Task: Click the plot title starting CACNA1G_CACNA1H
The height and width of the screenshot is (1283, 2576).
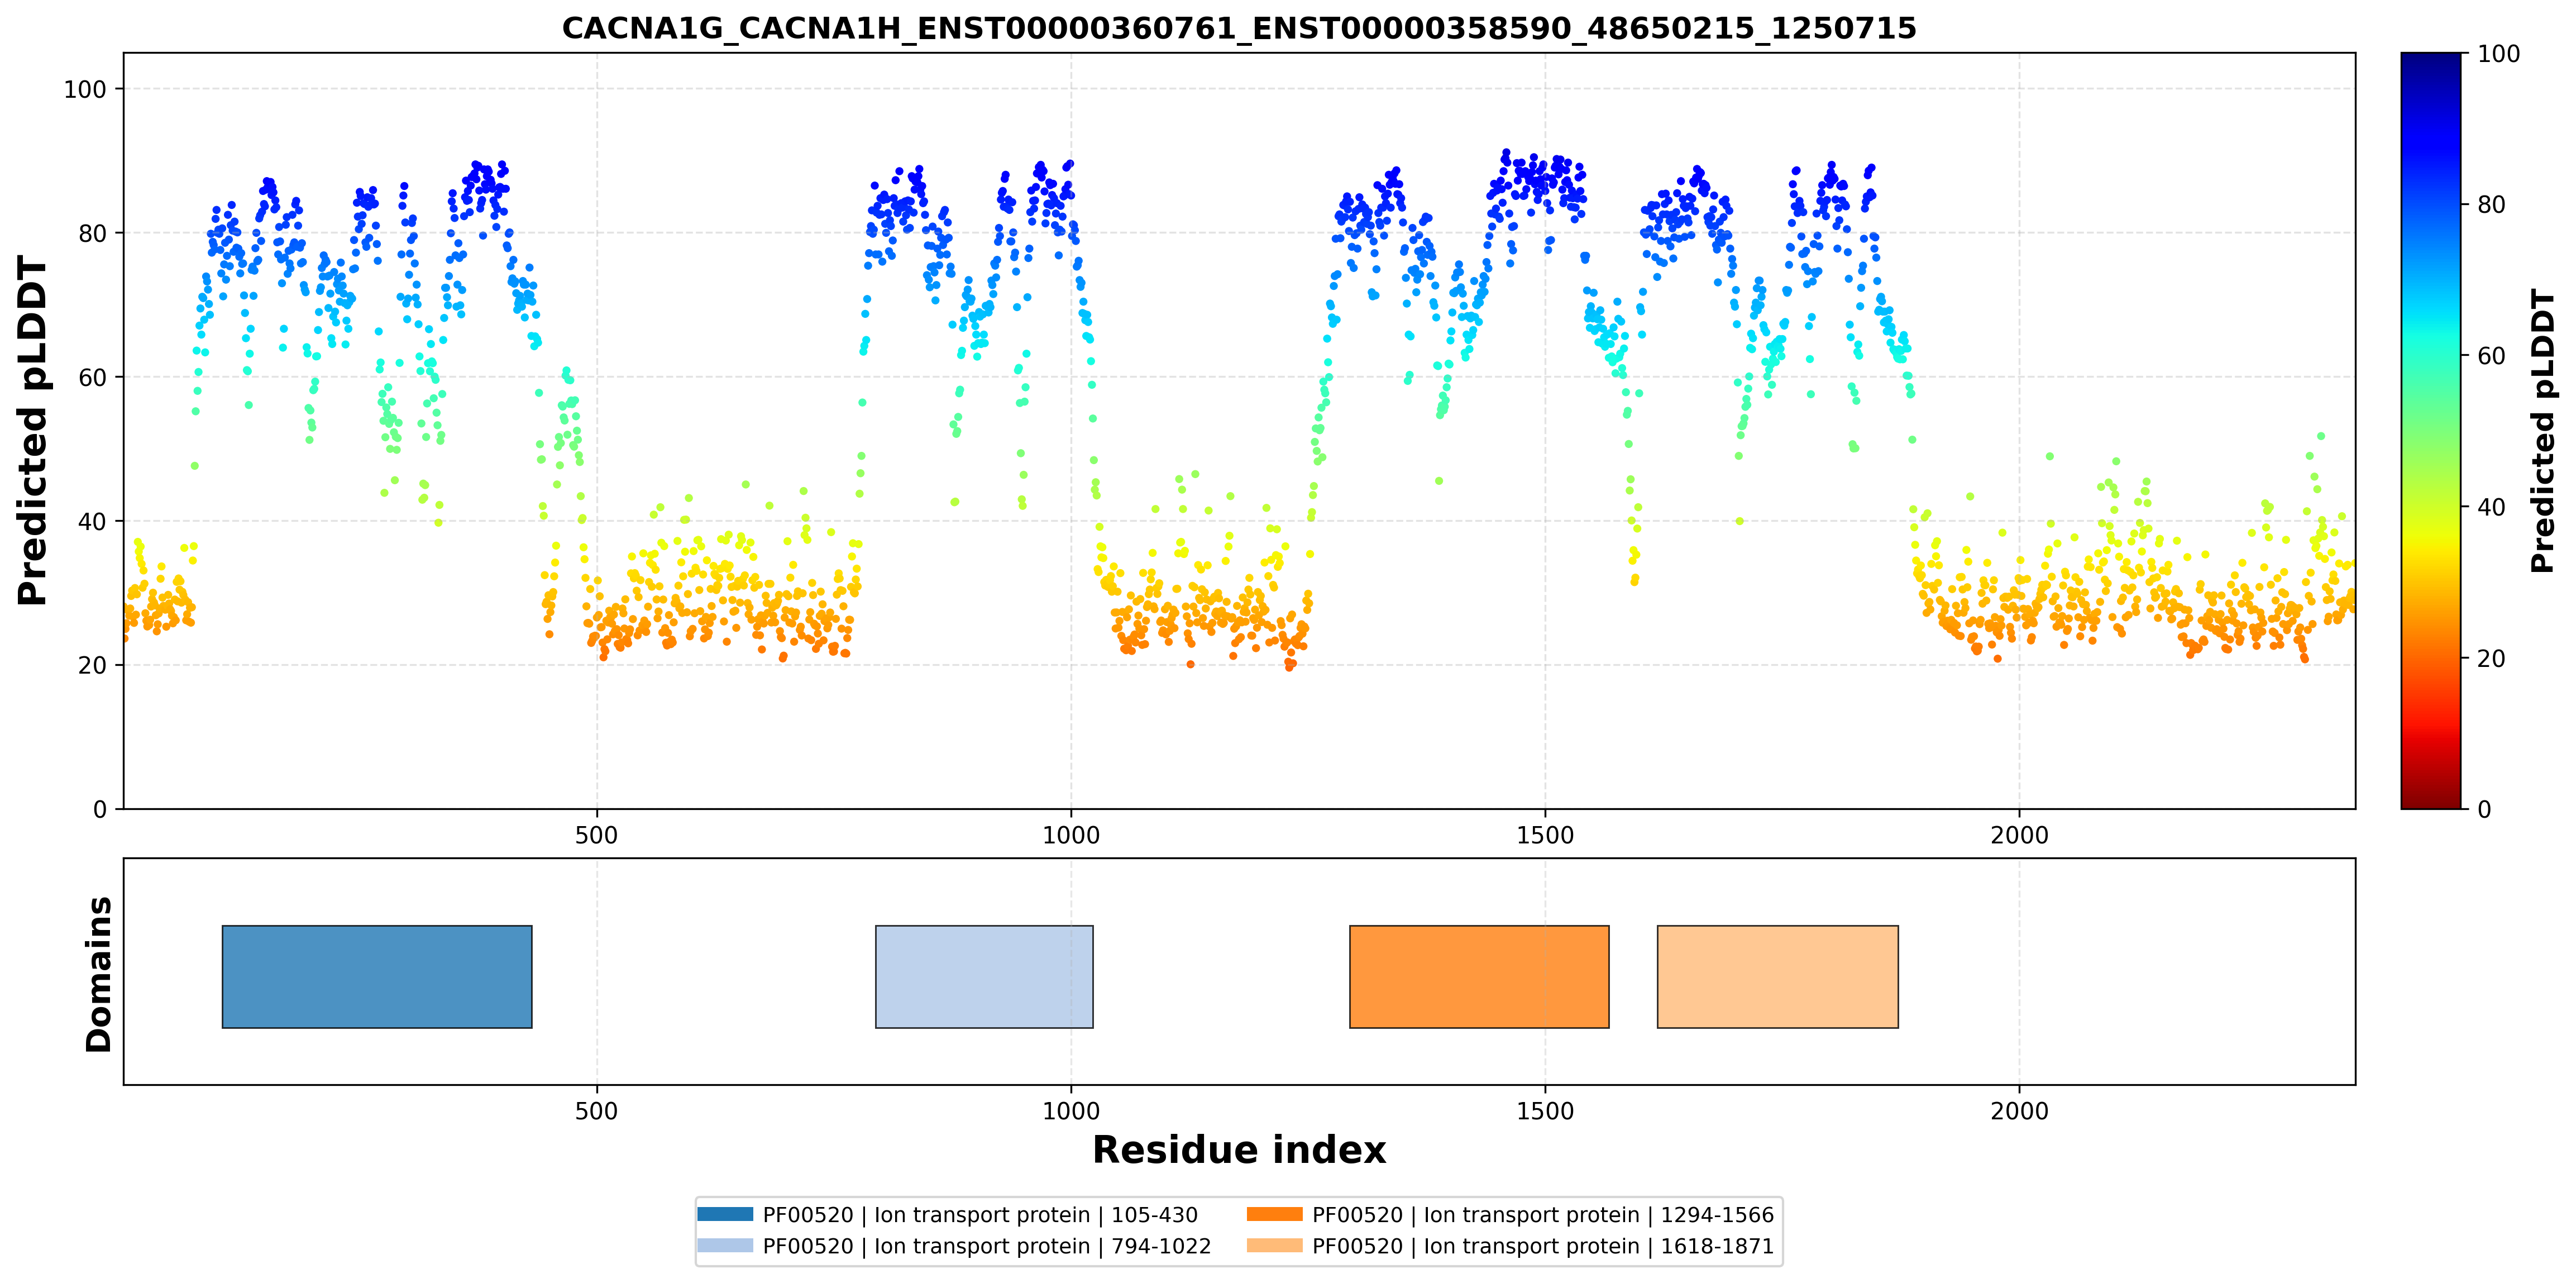Action: (x=1239, y=28)
